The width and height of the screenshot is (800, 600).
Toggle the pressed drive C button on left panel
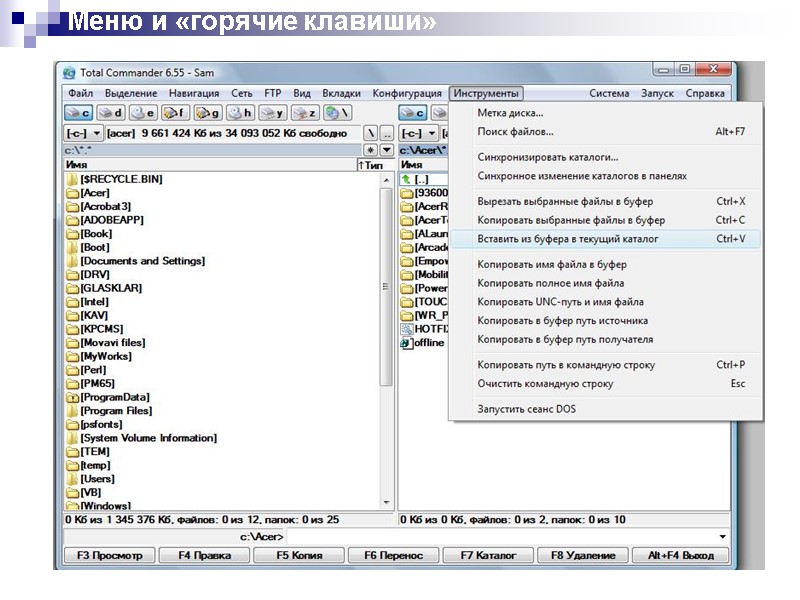(78, 114)
